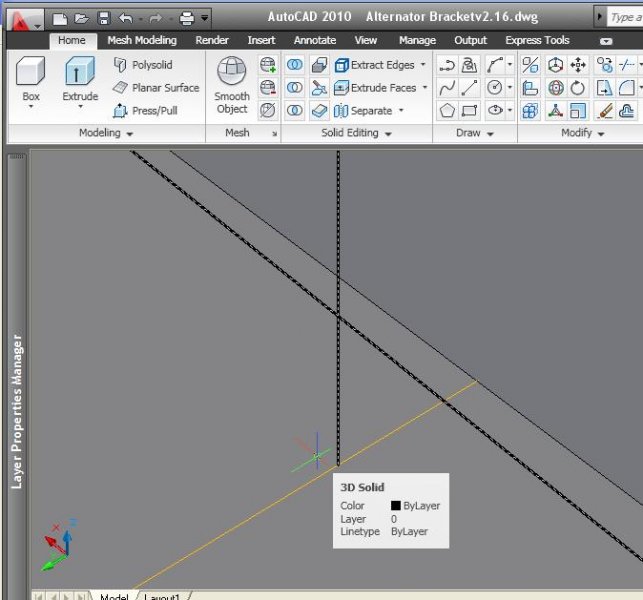Select the Move tool with four arrows
The height and width of the screenshot is (600, 643).
point(578,65)
